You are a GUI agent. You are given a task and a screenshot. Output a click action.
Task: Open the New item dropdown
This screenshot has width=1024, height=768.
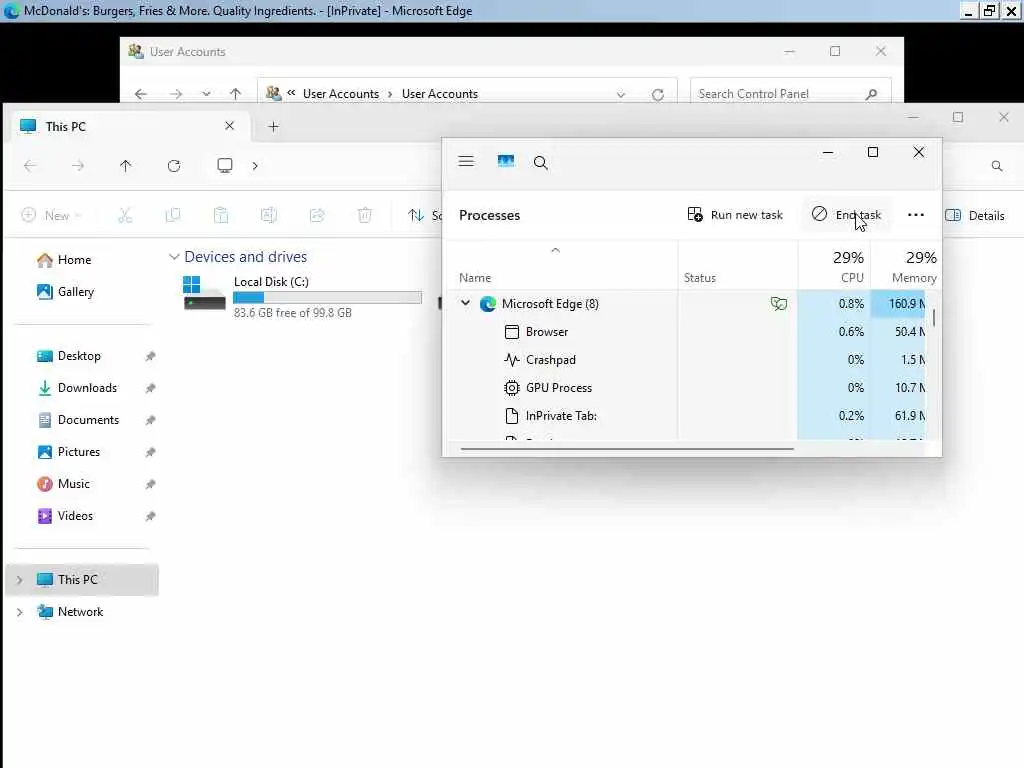[x=51, y=215]
